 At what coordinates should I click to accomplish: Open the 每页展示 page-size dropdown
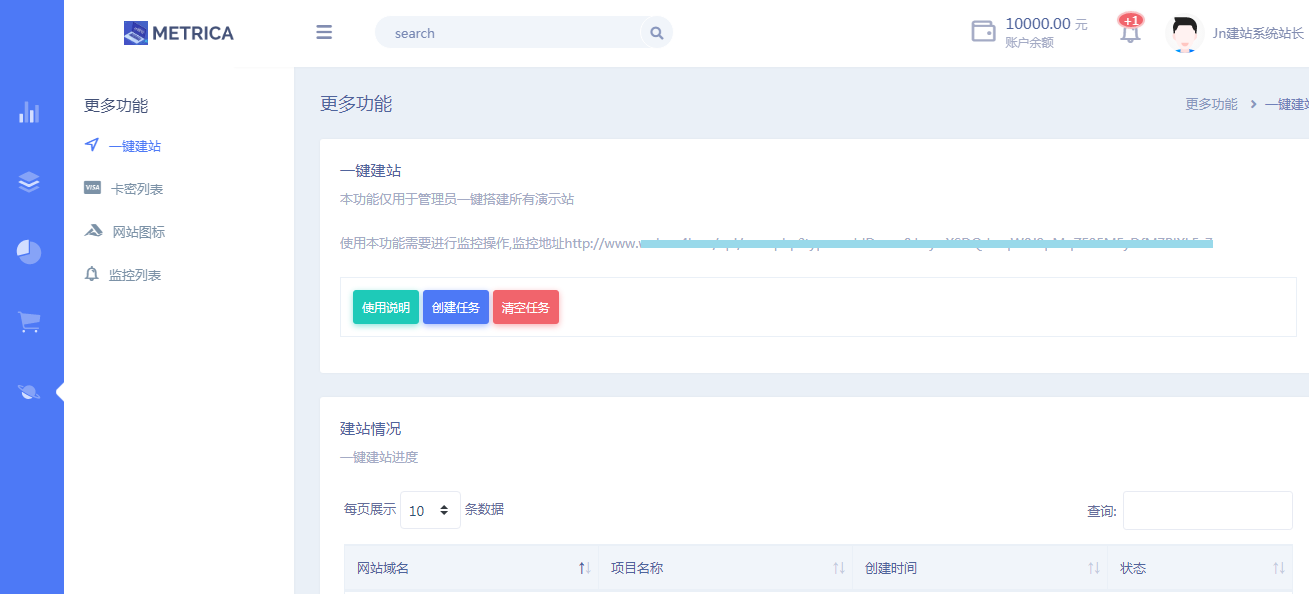(430, 510)
